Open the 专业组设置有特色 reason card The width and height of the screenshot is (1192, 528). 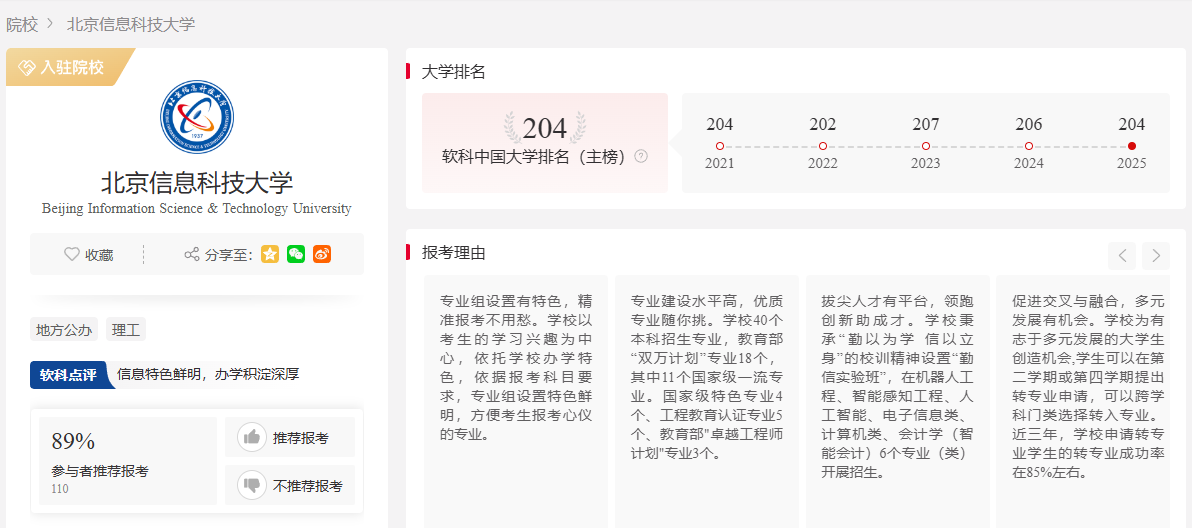(x=516, y=401)
